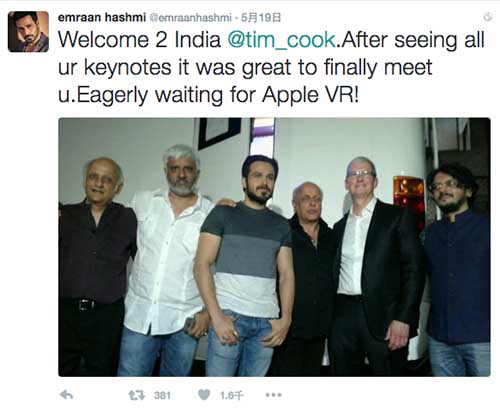Open the @tim_cook mention link
Screen dimensions: 500x412
click(281, 40)
